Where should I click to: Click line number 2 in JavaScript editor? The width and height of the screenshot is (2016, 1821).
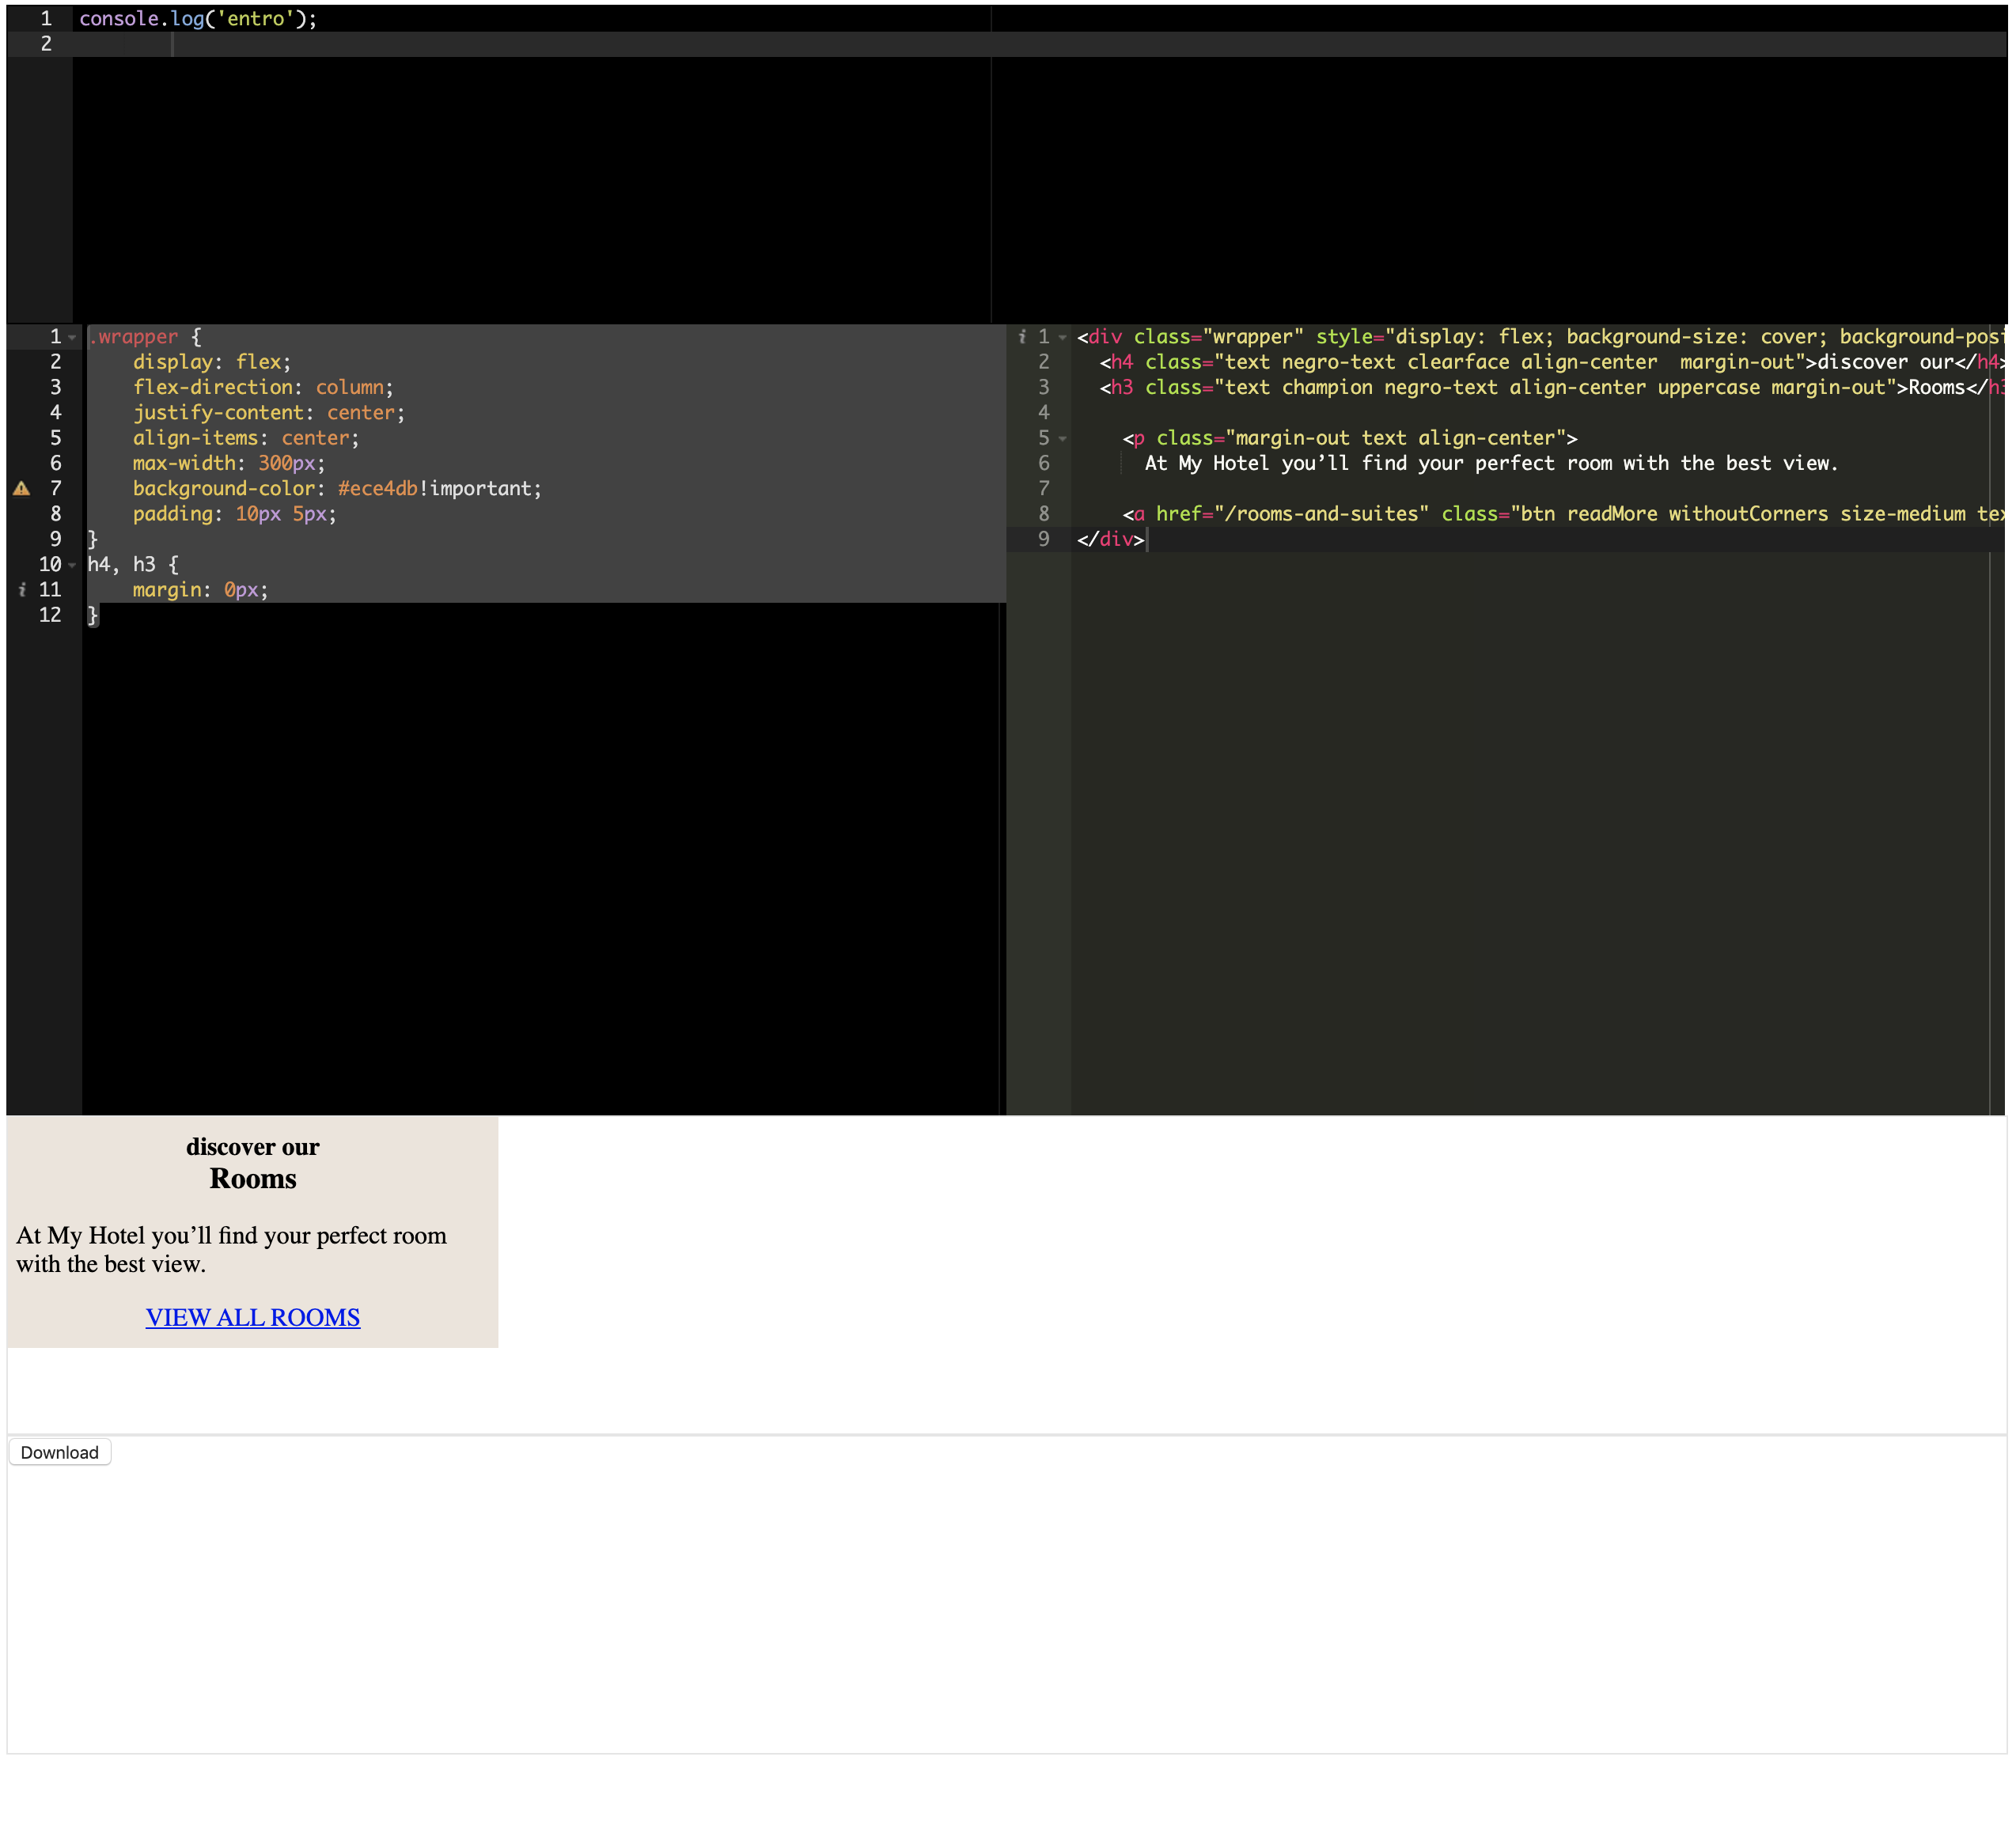coord(46,44)
